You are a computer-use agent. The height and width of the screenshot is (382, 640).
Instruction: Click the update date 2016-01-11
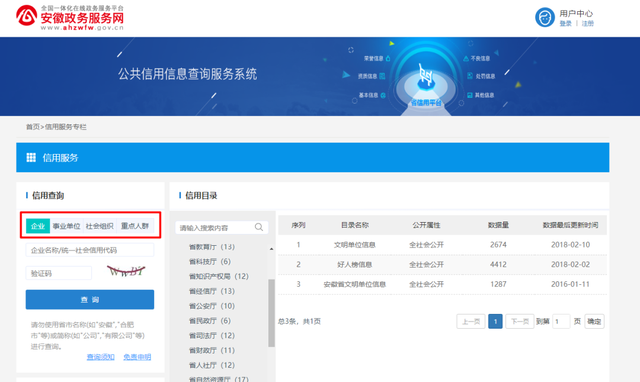click(x=570, y=284)
